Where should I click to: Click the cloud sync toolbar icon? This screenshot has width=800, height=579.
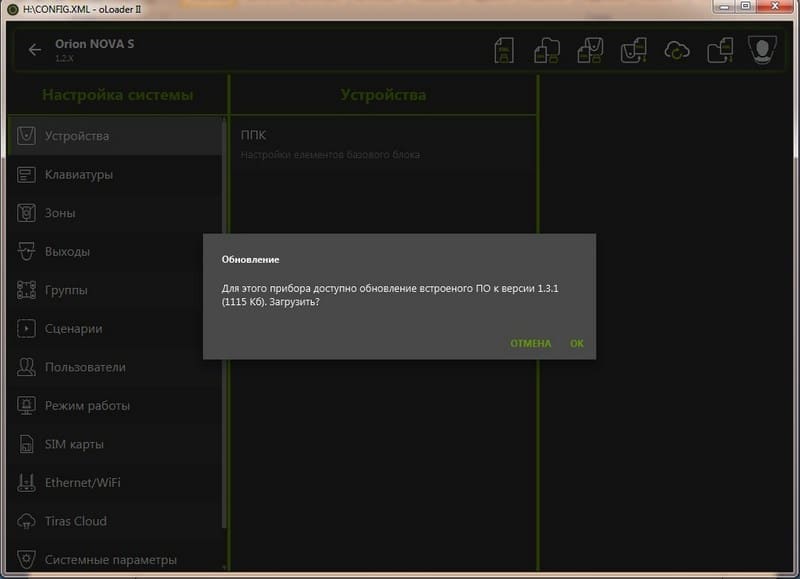coord(677,51)
